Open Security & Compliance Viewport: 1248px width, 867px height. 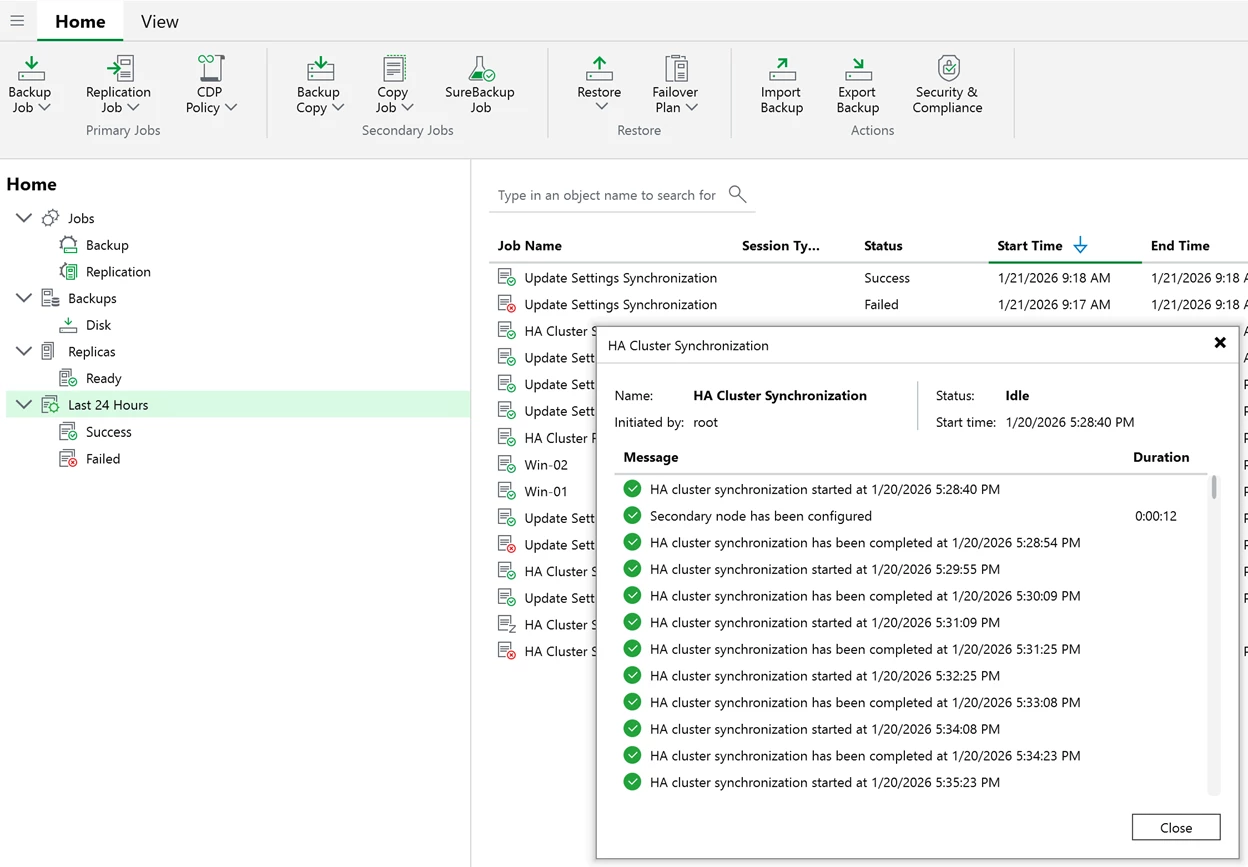(948, 69)
